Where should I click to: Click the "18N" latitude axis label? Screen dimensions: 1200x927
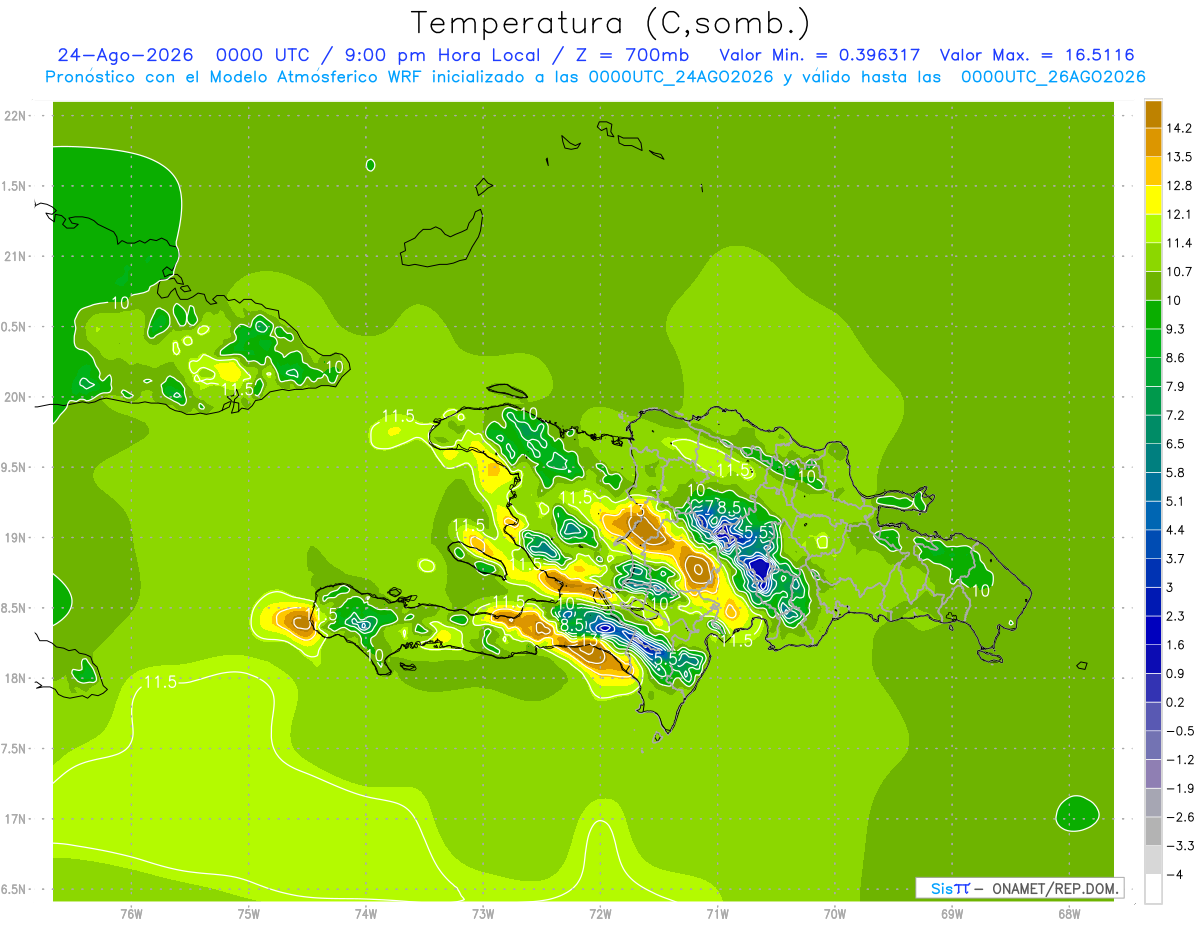pos(15,678)
